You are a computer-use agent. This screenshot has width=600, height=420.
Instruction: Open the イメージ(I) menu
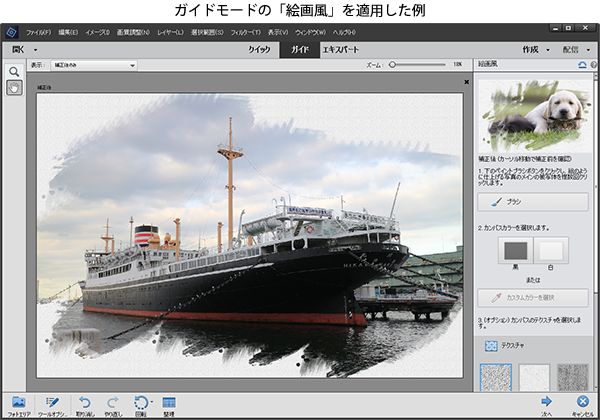[97, 33]
